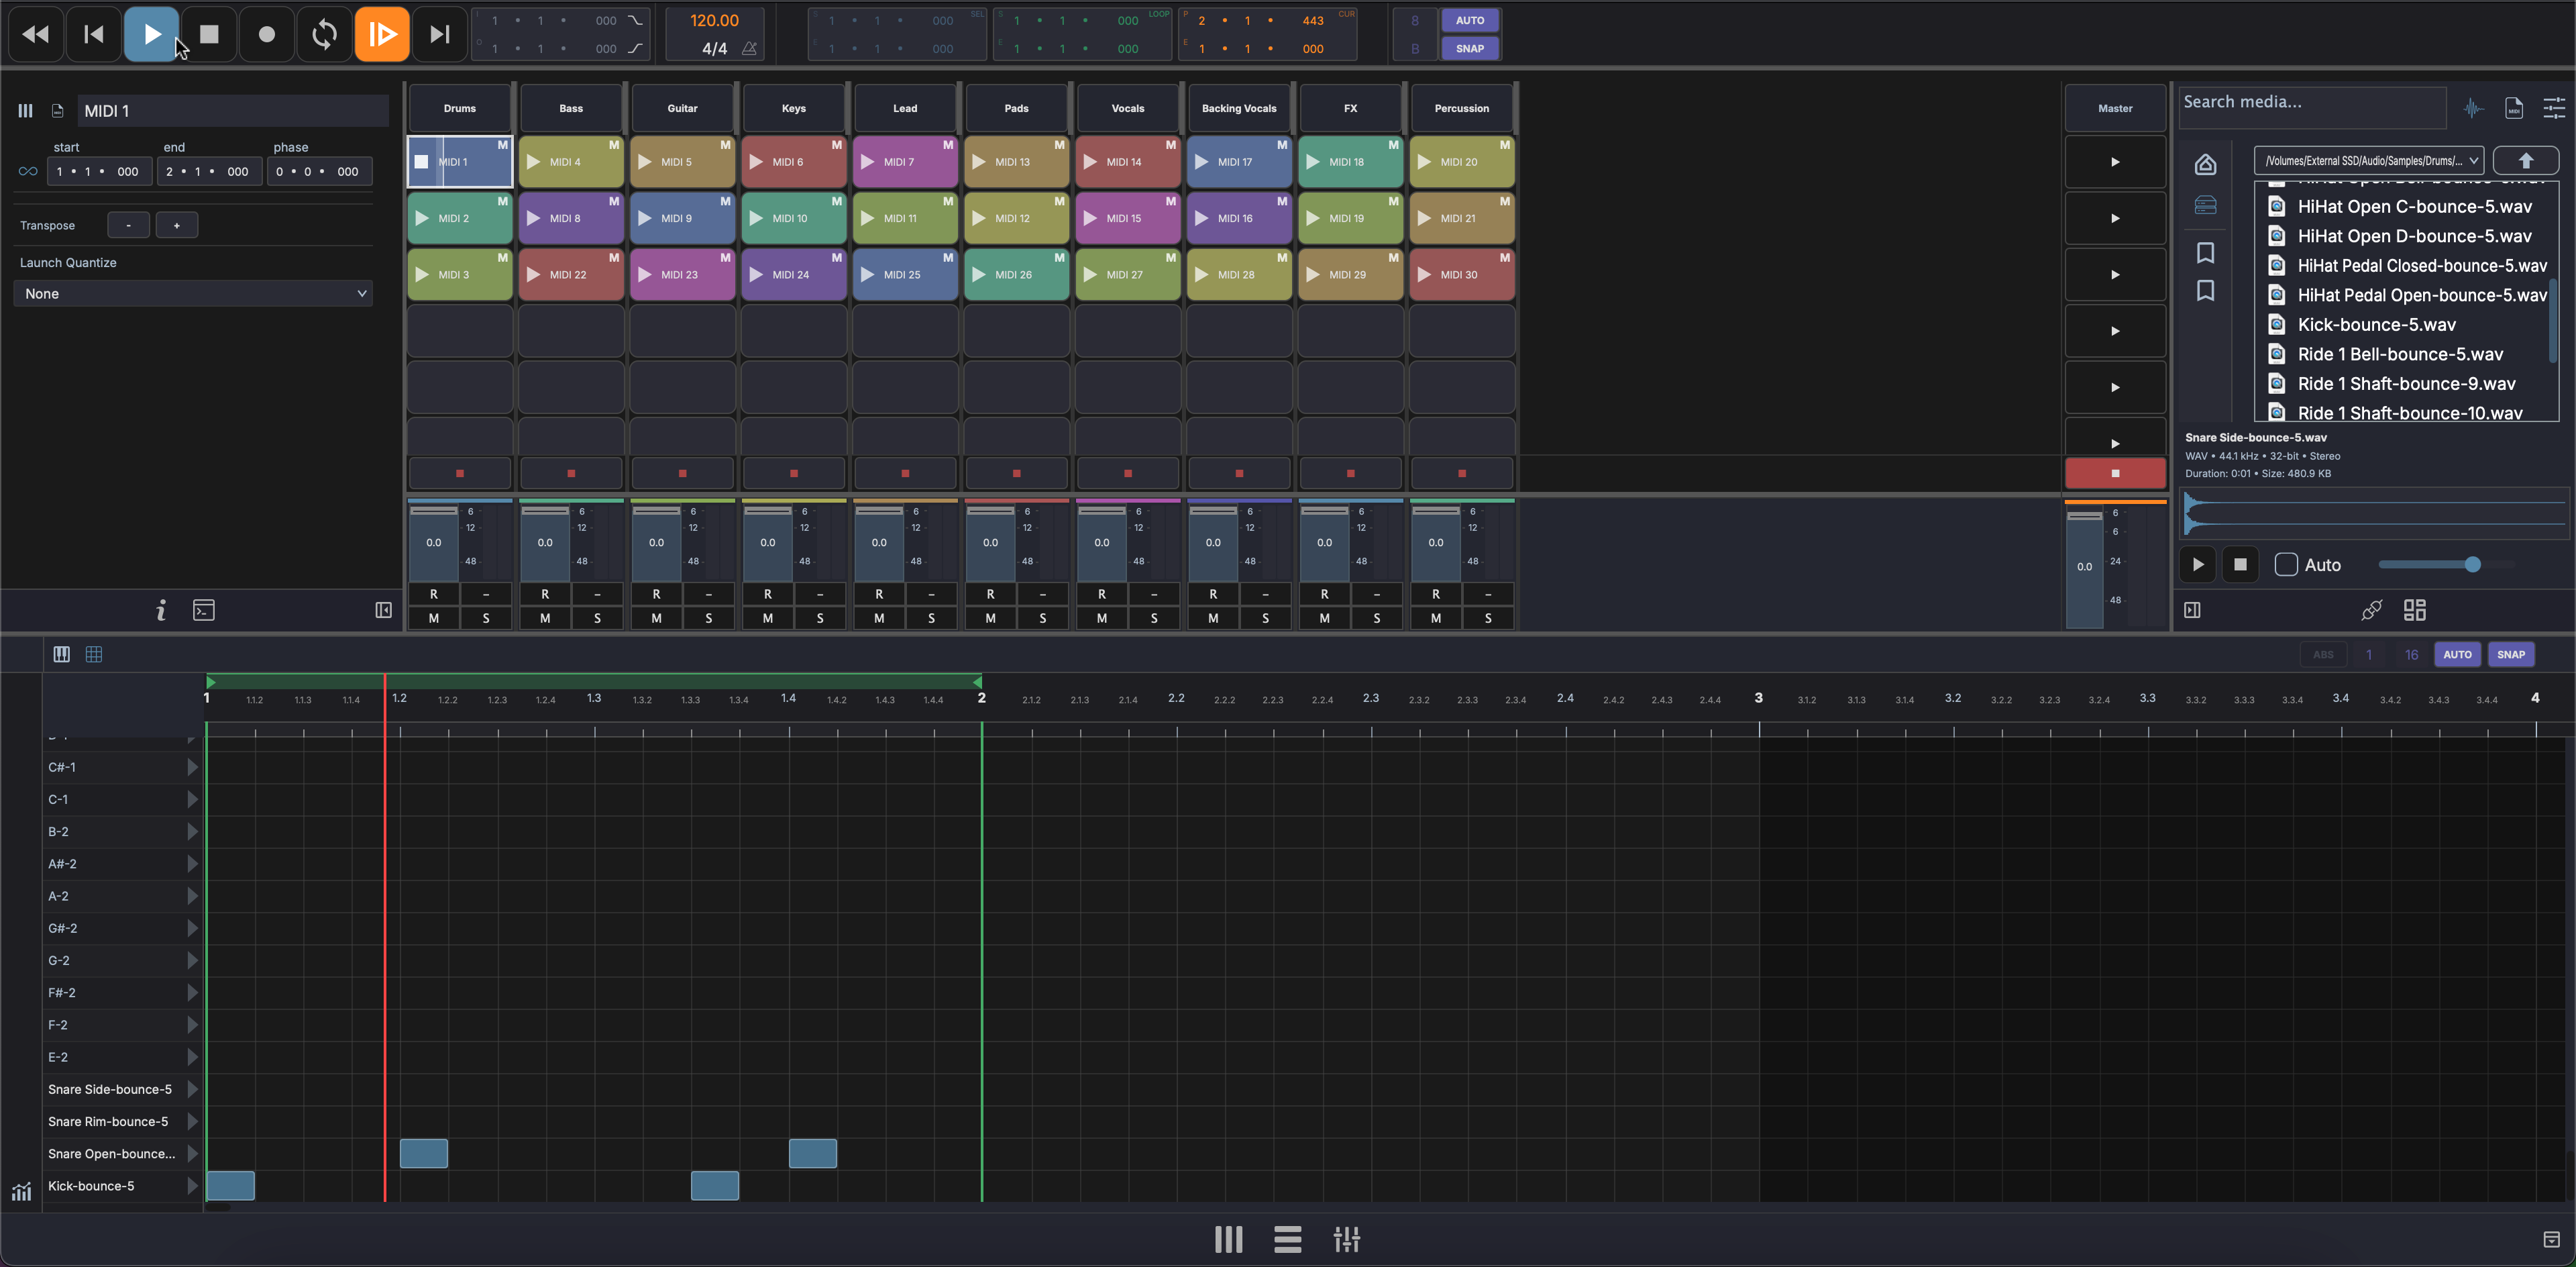Select Kick-bounce-5.wav in the media browser
2576x1267 pixels.
pos(2375,324)
